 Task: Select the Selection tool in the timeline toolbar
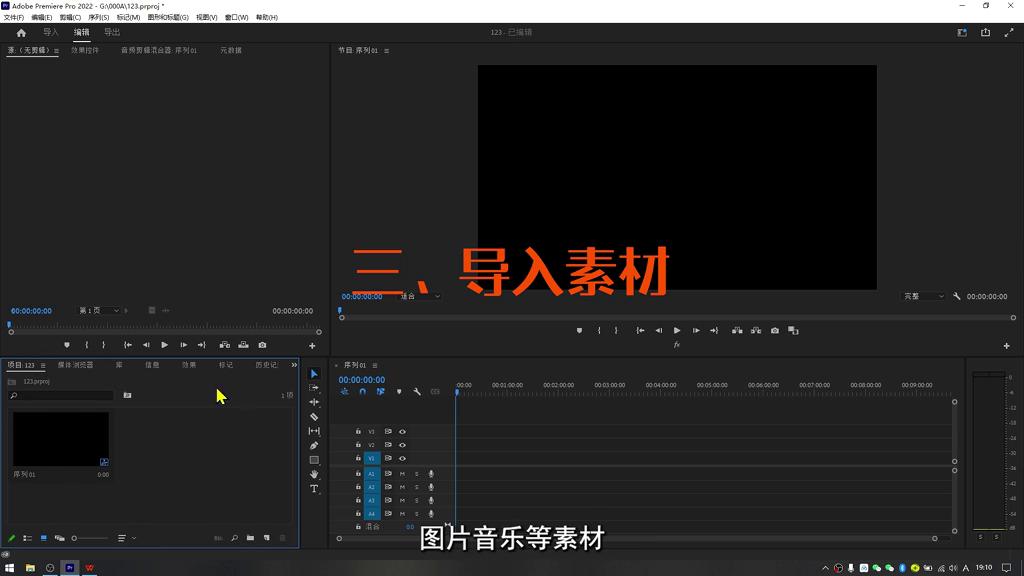pyautogui.click(x=314, y=372)
